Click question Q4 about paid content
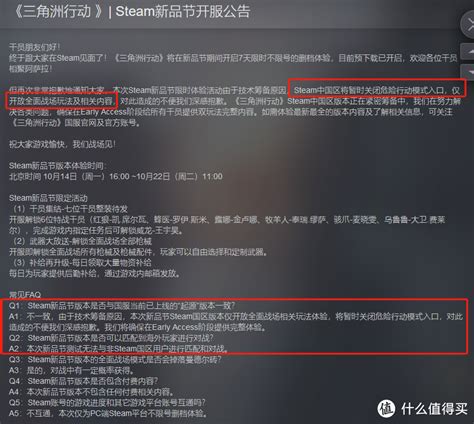This screenshot has width=474, height=424. click(84, 381)
